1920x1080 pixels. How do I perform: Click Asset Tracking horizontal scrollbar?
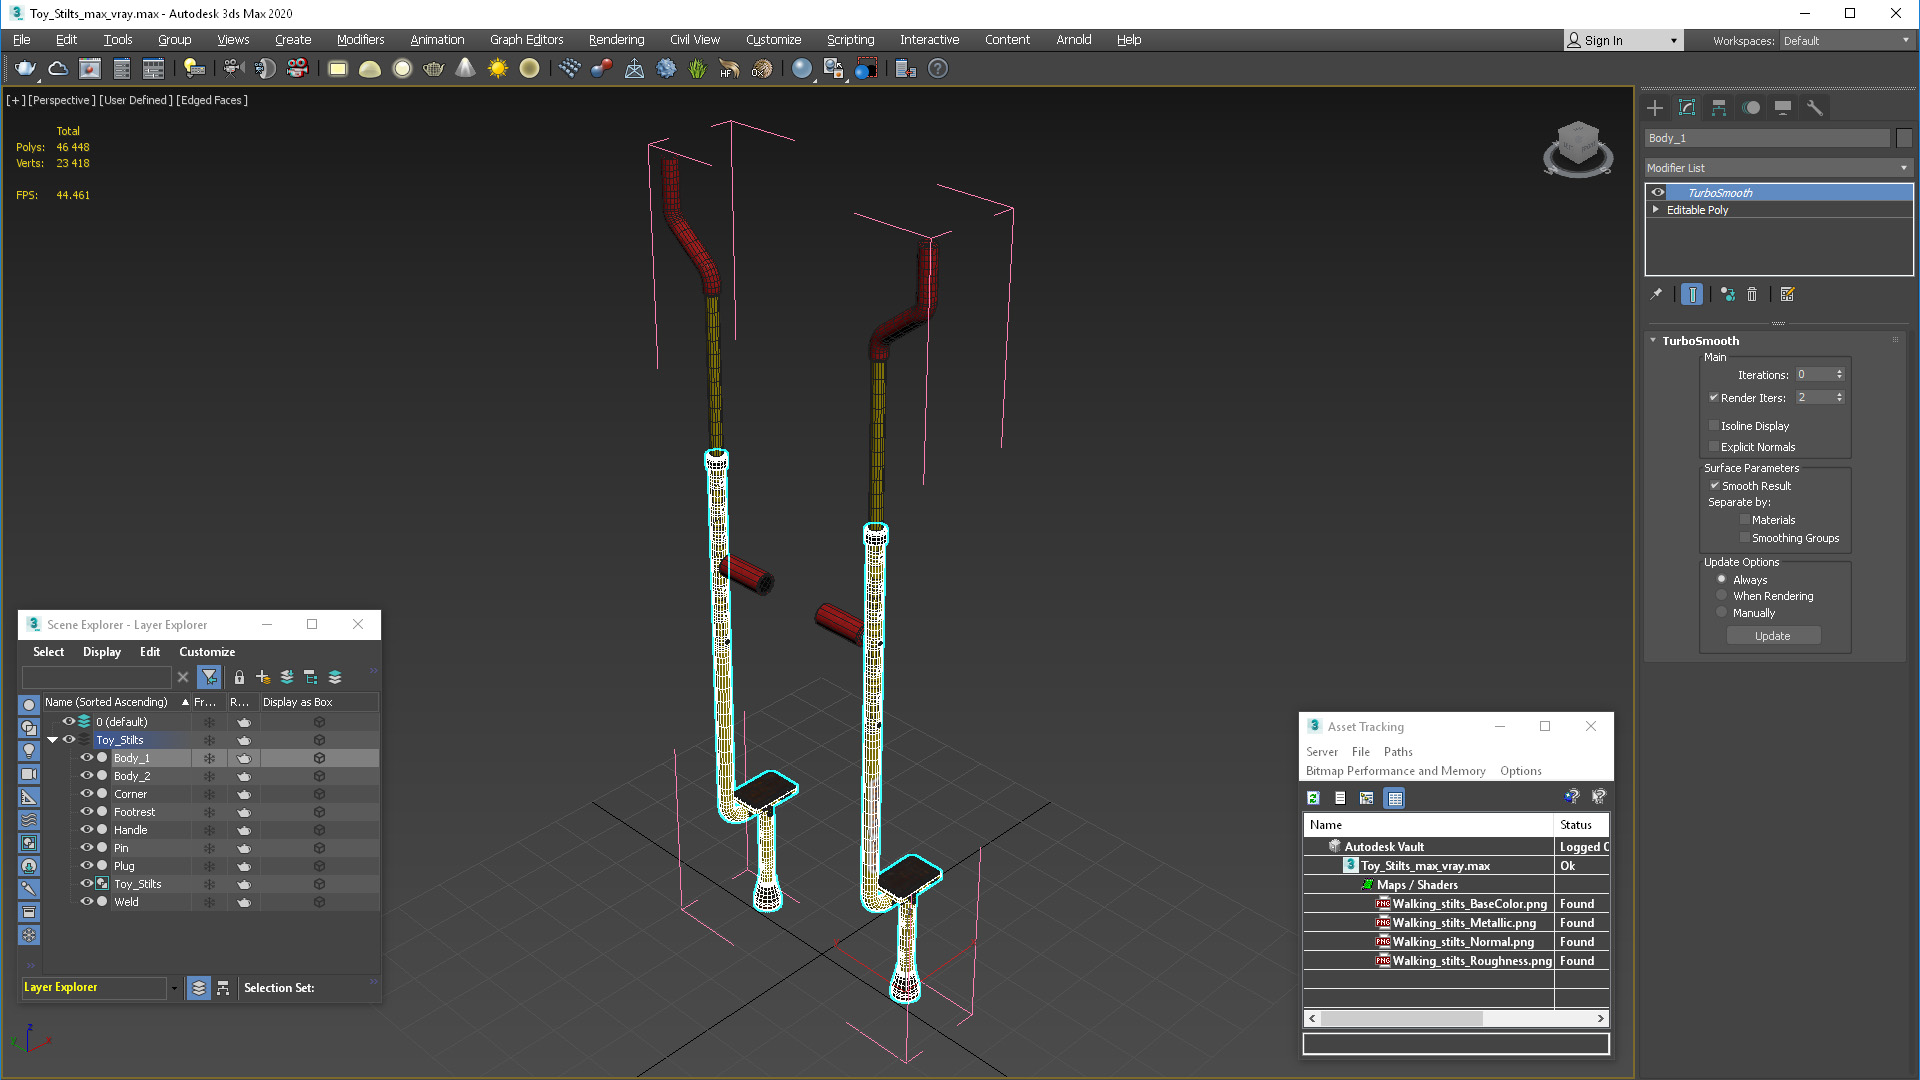(1456, 1018)
